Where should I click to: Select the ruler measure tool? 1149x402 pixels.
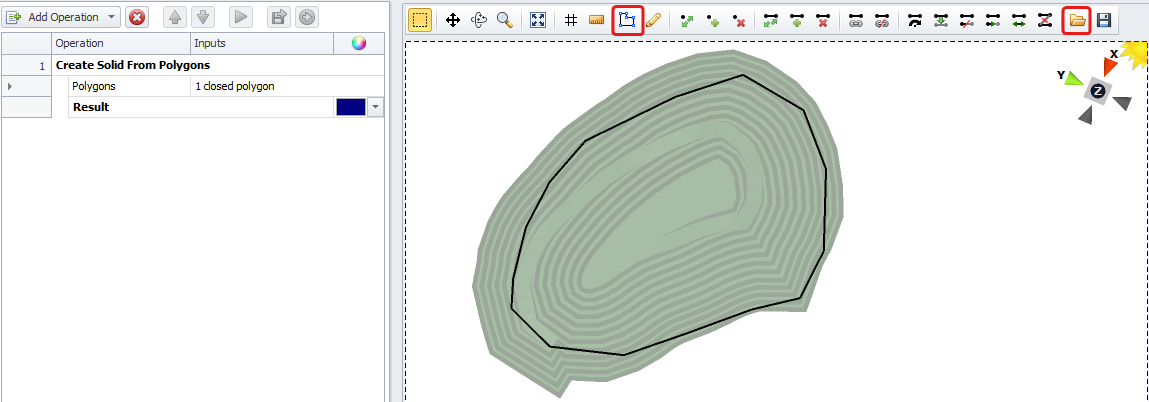pos(597,20)
